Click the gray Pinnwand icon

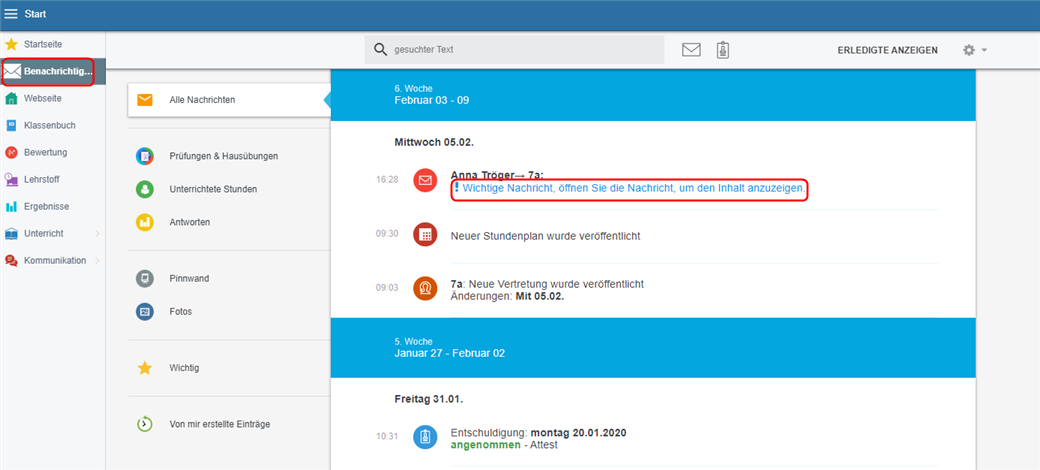(145, 279)
